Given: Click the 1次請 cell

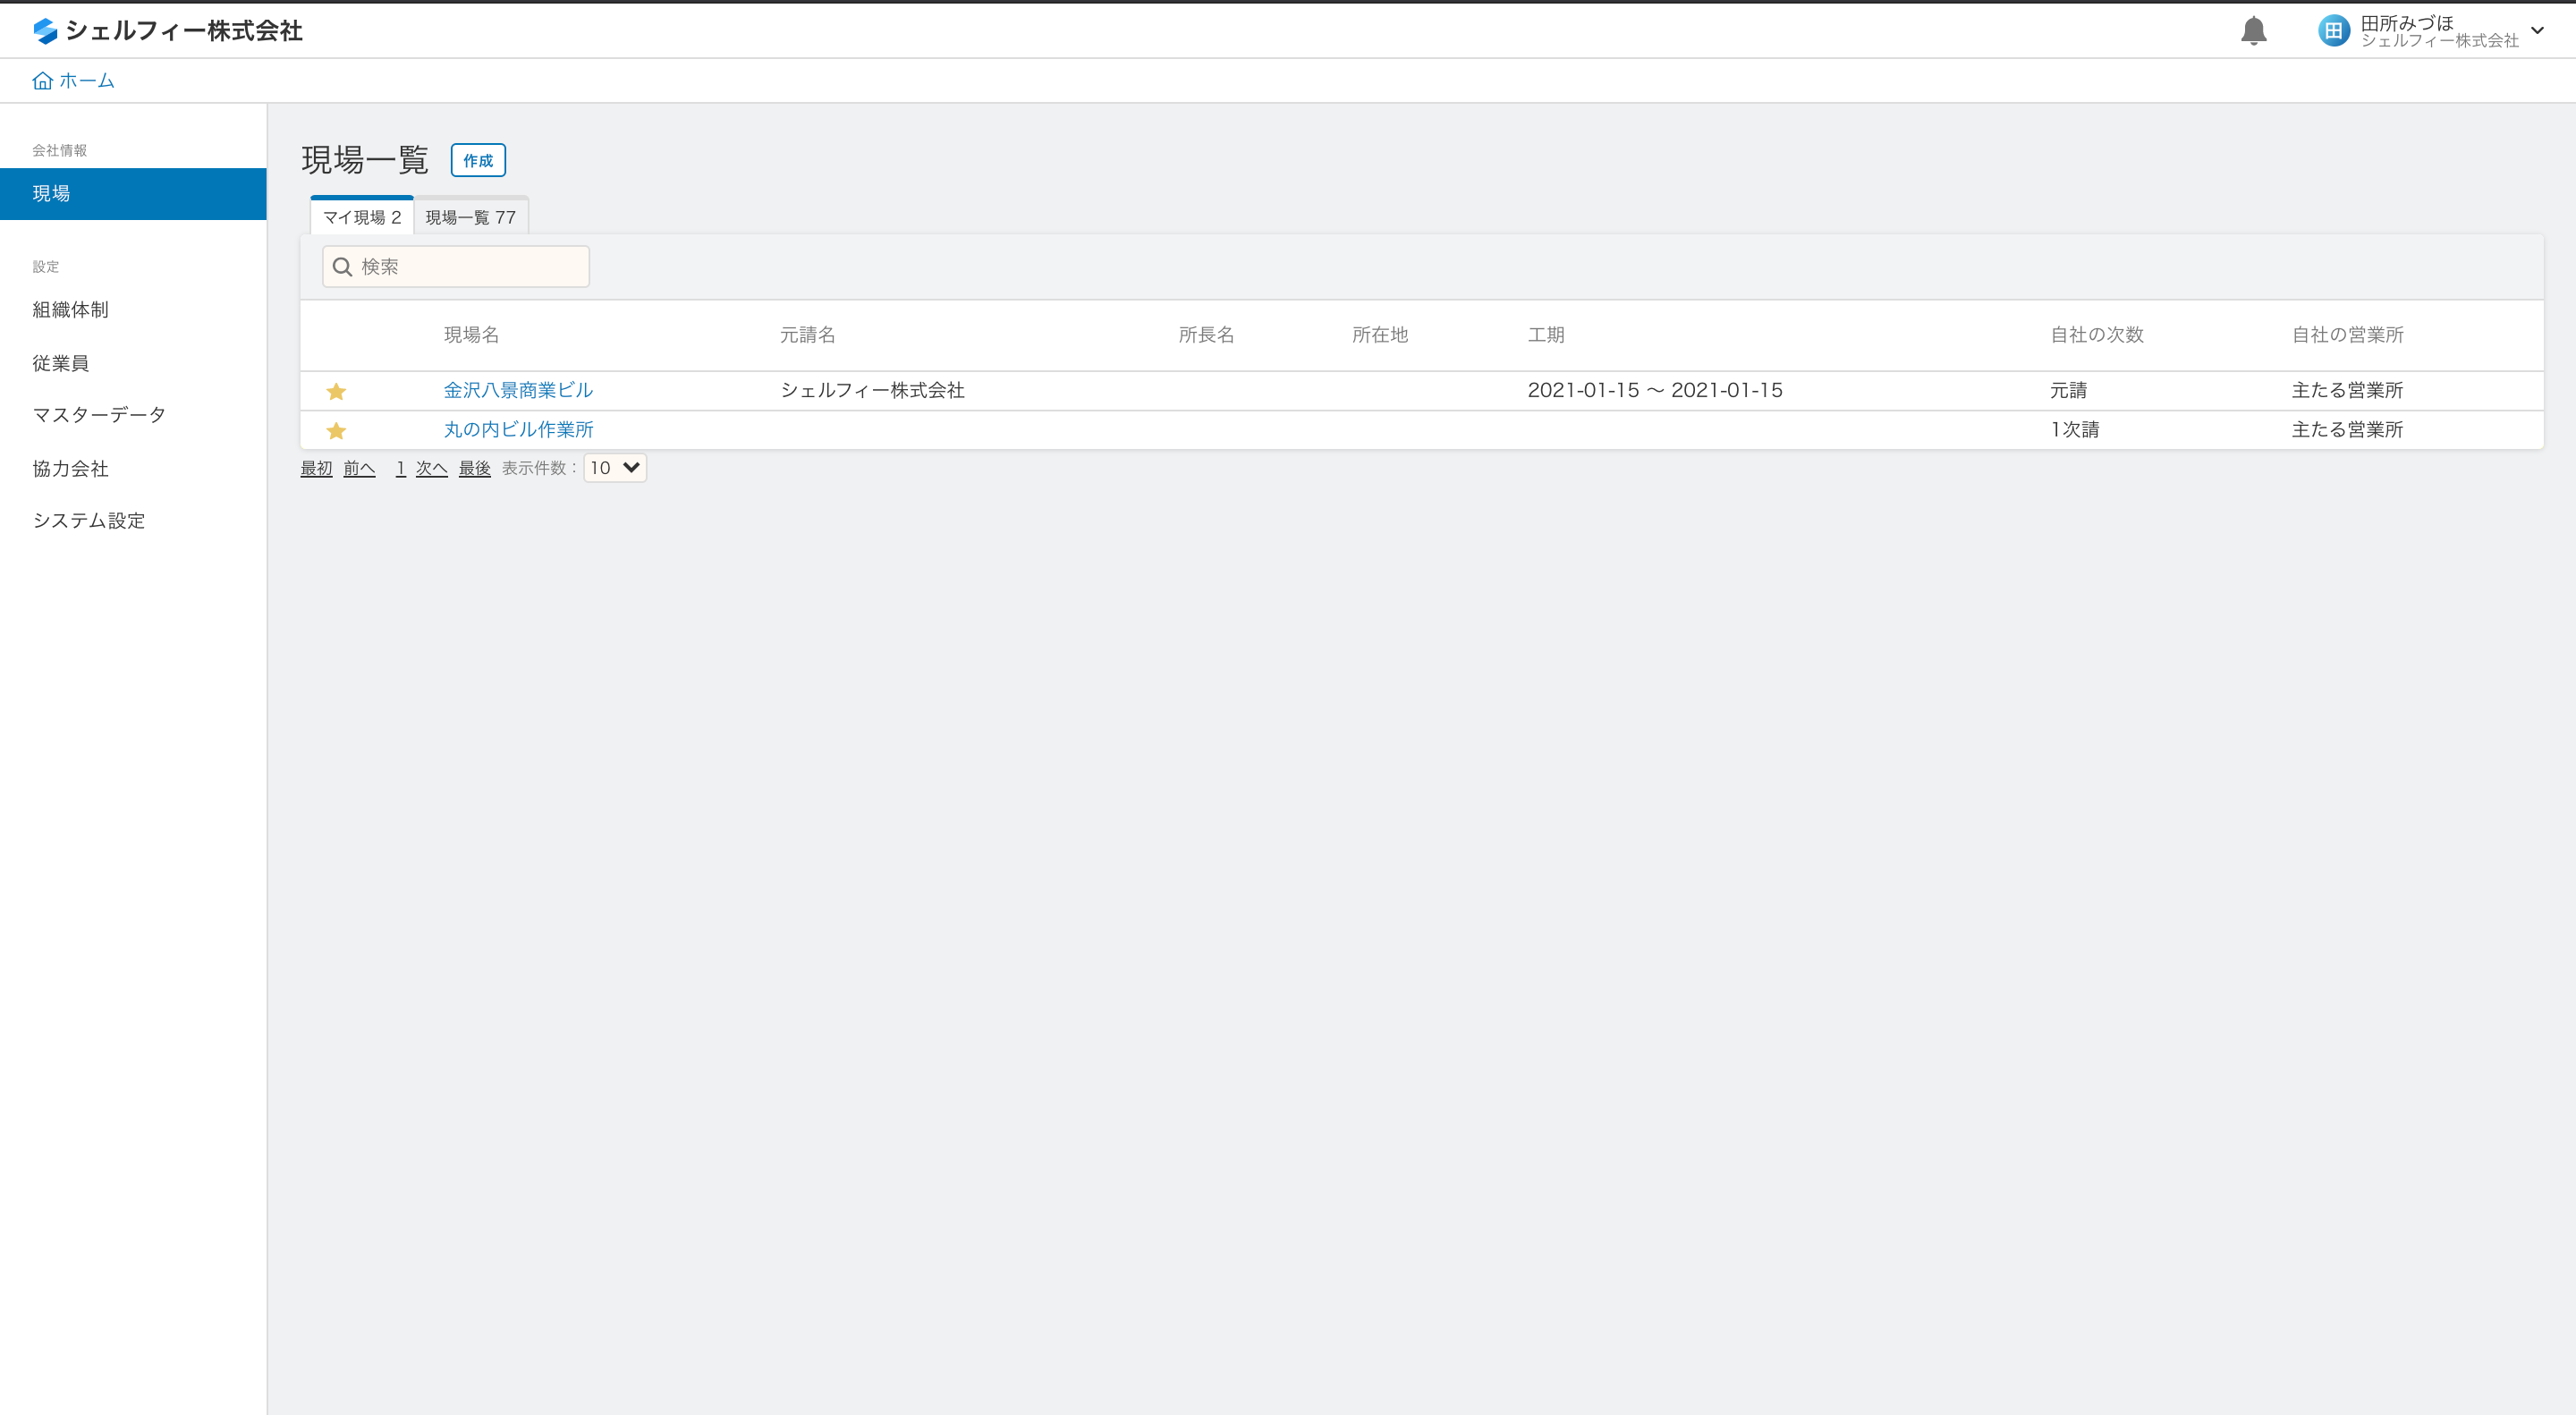Looking at the screenshot, I should pyautogui.click(x=2075, y=429).
